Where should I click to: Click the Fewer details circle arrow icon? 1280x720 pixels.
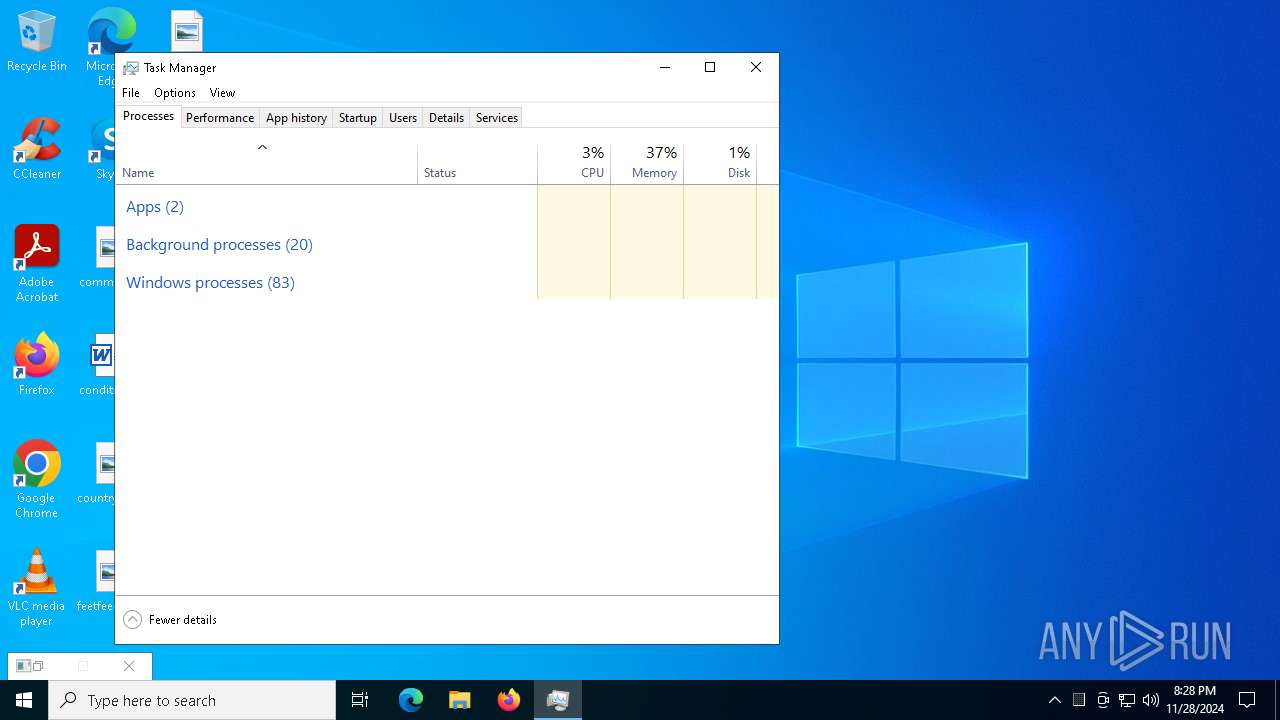pyautogui.click(x=132, y=620)
